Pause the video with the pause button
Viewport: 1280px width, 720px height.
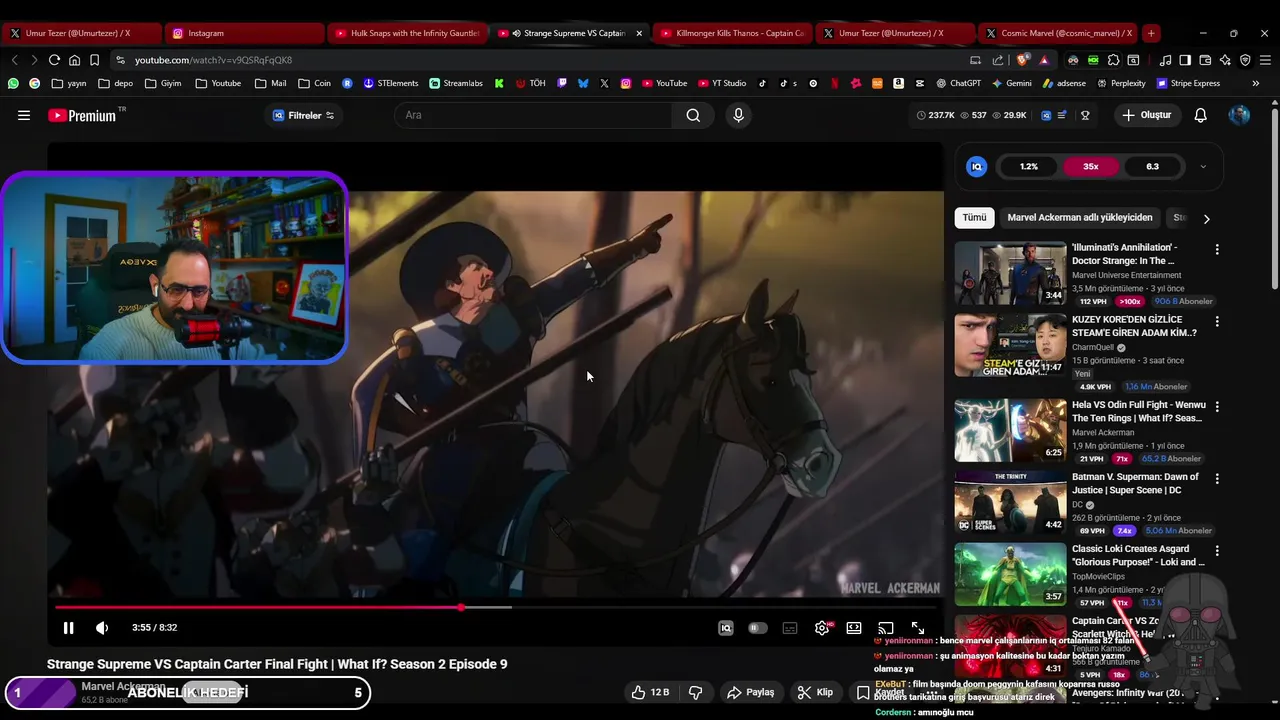(x=68, y=628)
